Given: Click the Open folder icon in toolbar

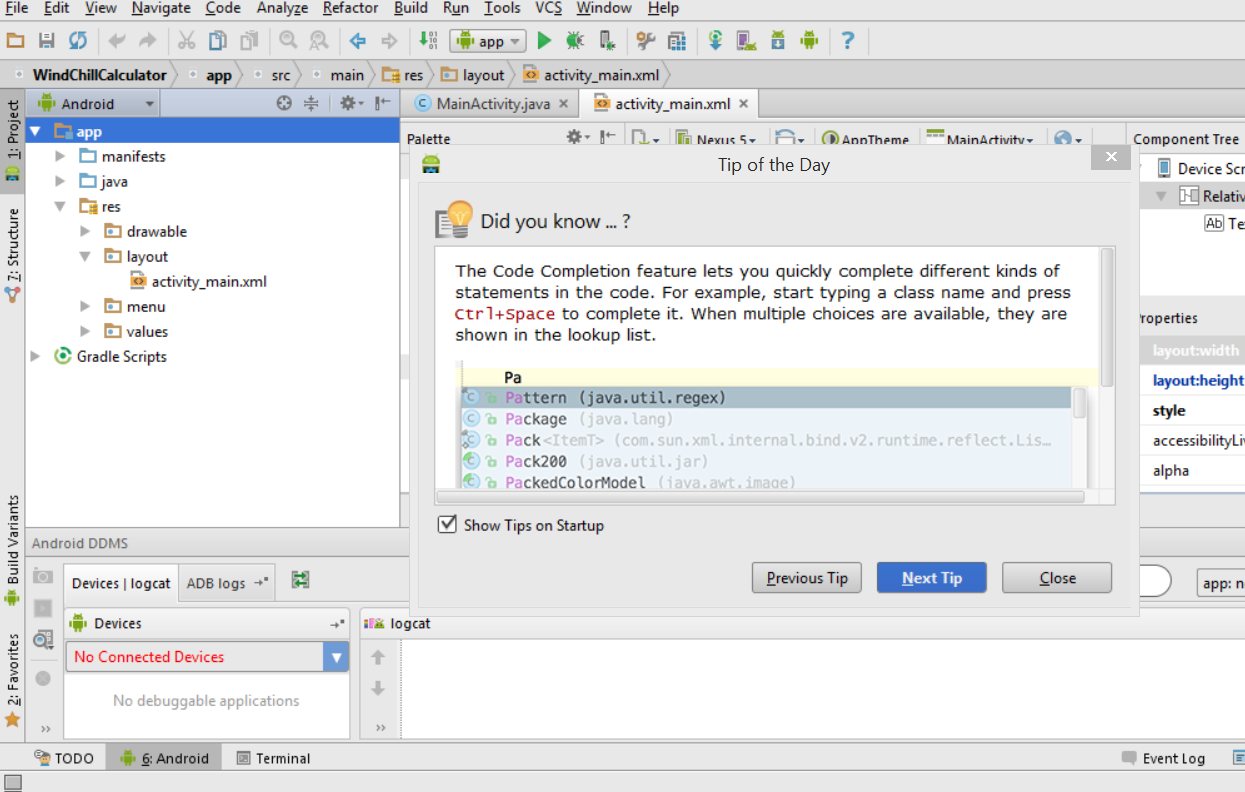Looking at the screenshot, I should (x=16, y=41).
